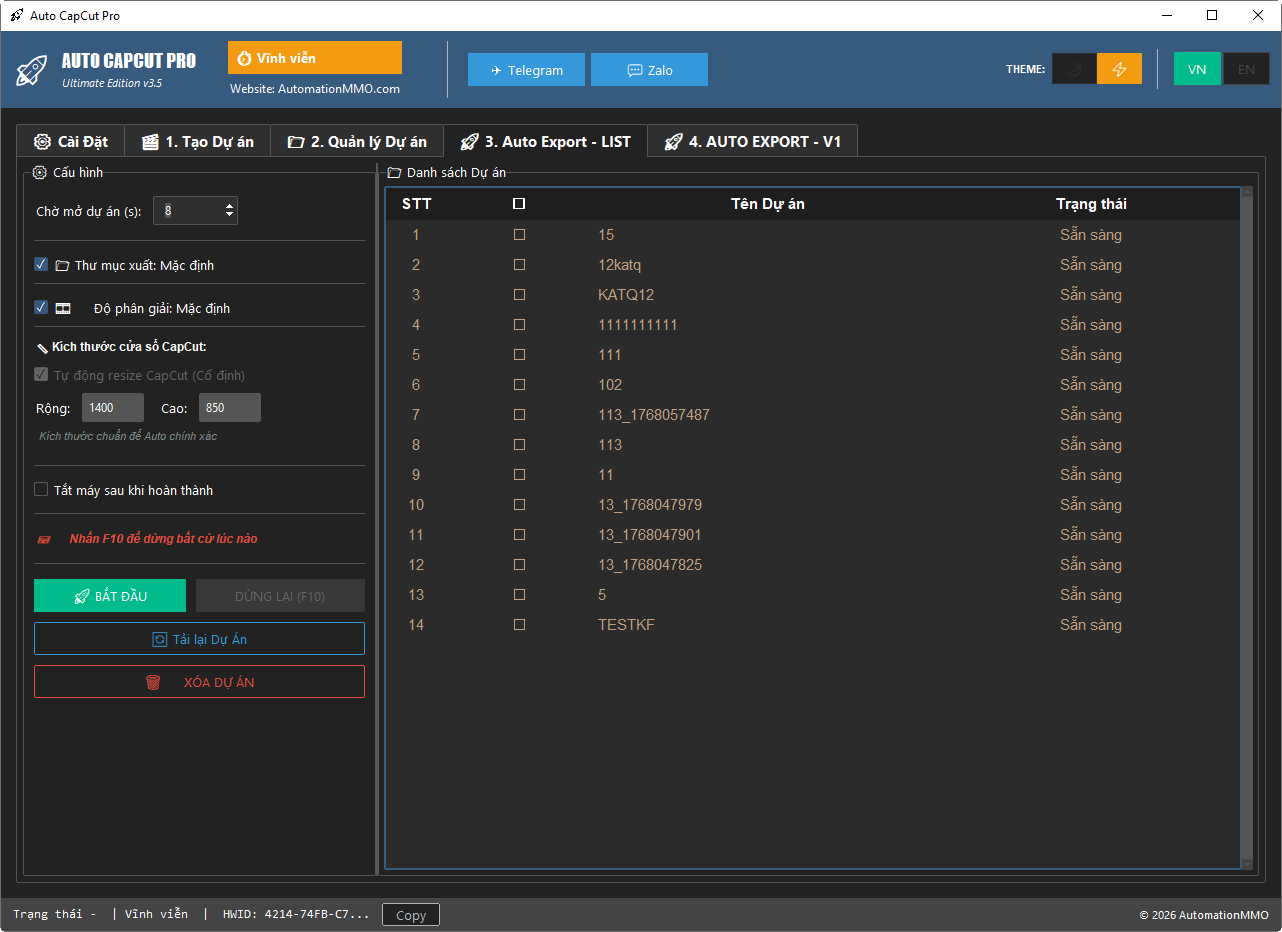Click the Tải lại Dự Án reload button
1282x932 pixels.
pos(199,639)
